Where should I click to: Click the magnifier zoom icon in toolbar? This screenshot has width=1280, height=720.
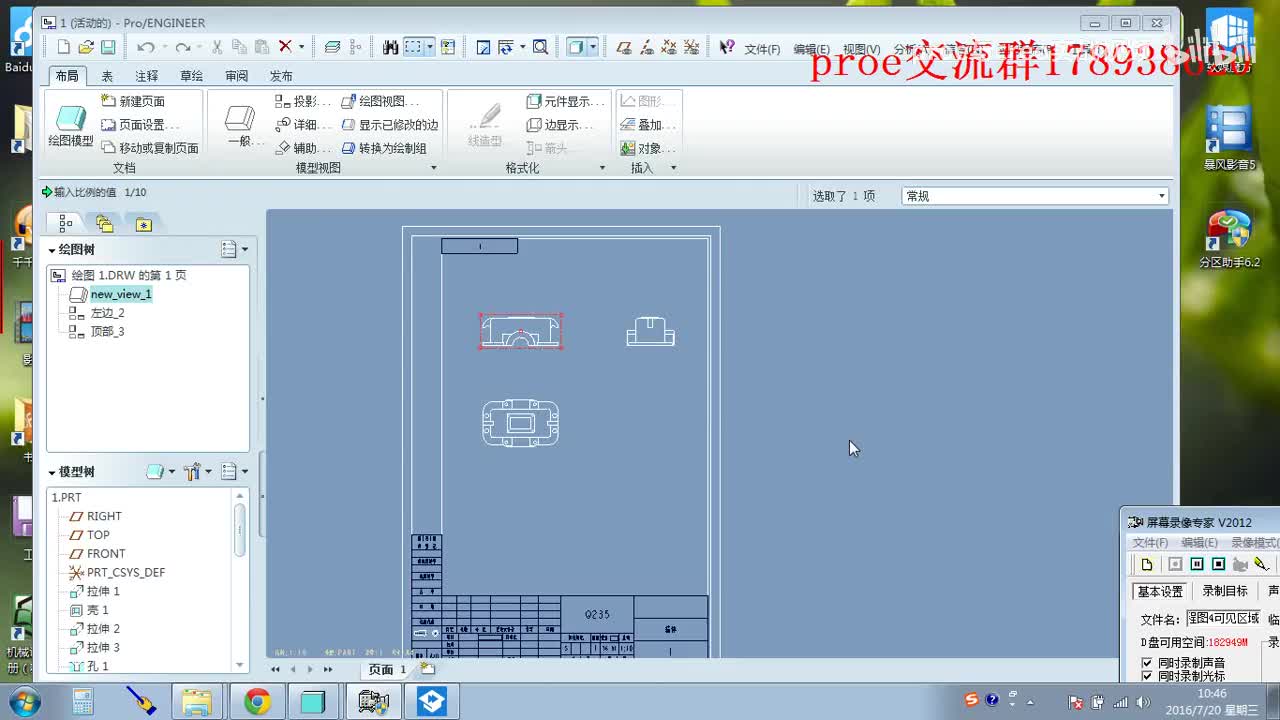(x=540, y=47)
